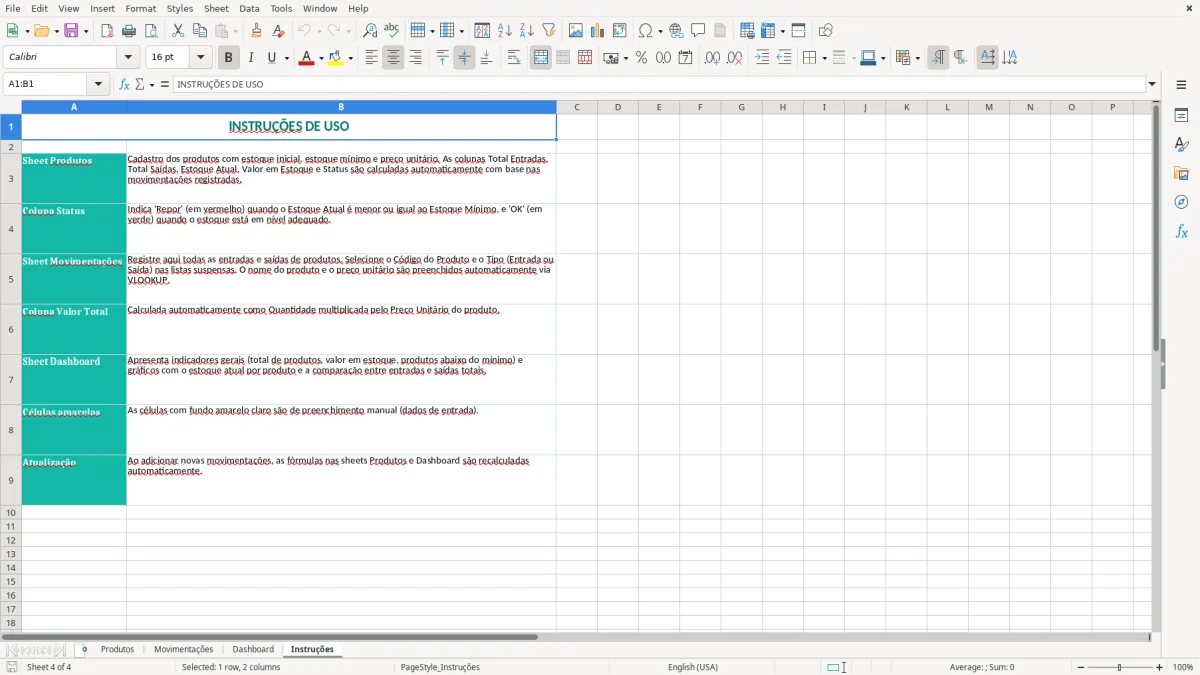Toggle Merge and Center Cells

541,58
